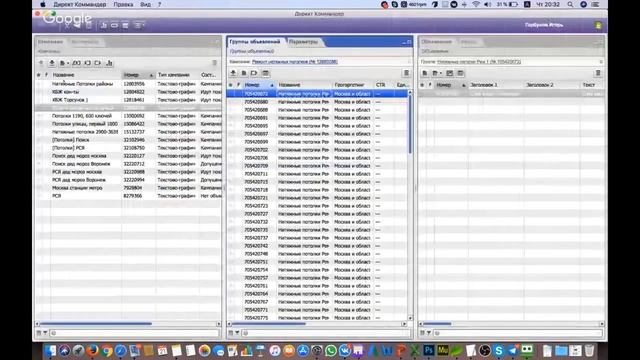The height and width of the screenshot is (360, 640).
Task: Click the trash icon in the campaigns panel
Action: (x=214, y=63)
